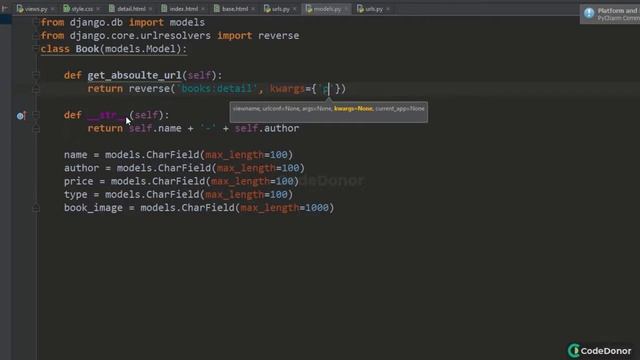Image resolution: width=640 pixels, height=360 pixels.
Task: Open the views.py editor tab
Action: [36, 9]
